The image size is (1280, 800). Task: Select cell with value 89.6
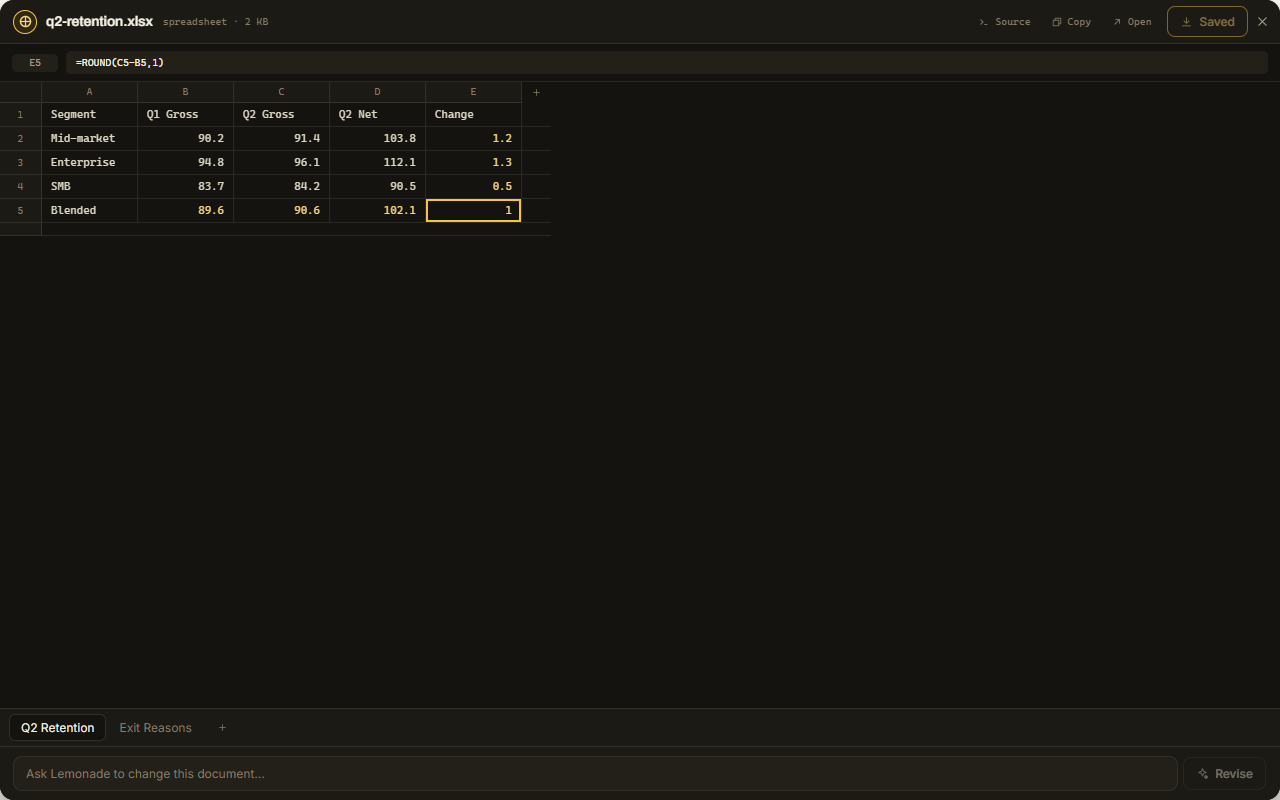(185, 210)
